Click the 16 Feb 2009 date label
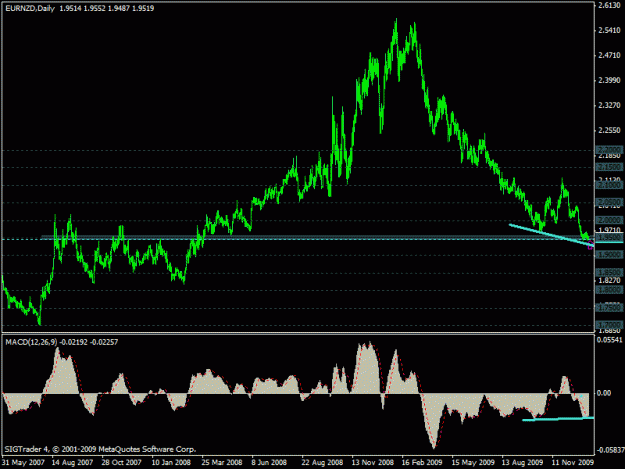Image resolution: width=625 pixels, height=469 pixels. (x=422, y=463)
